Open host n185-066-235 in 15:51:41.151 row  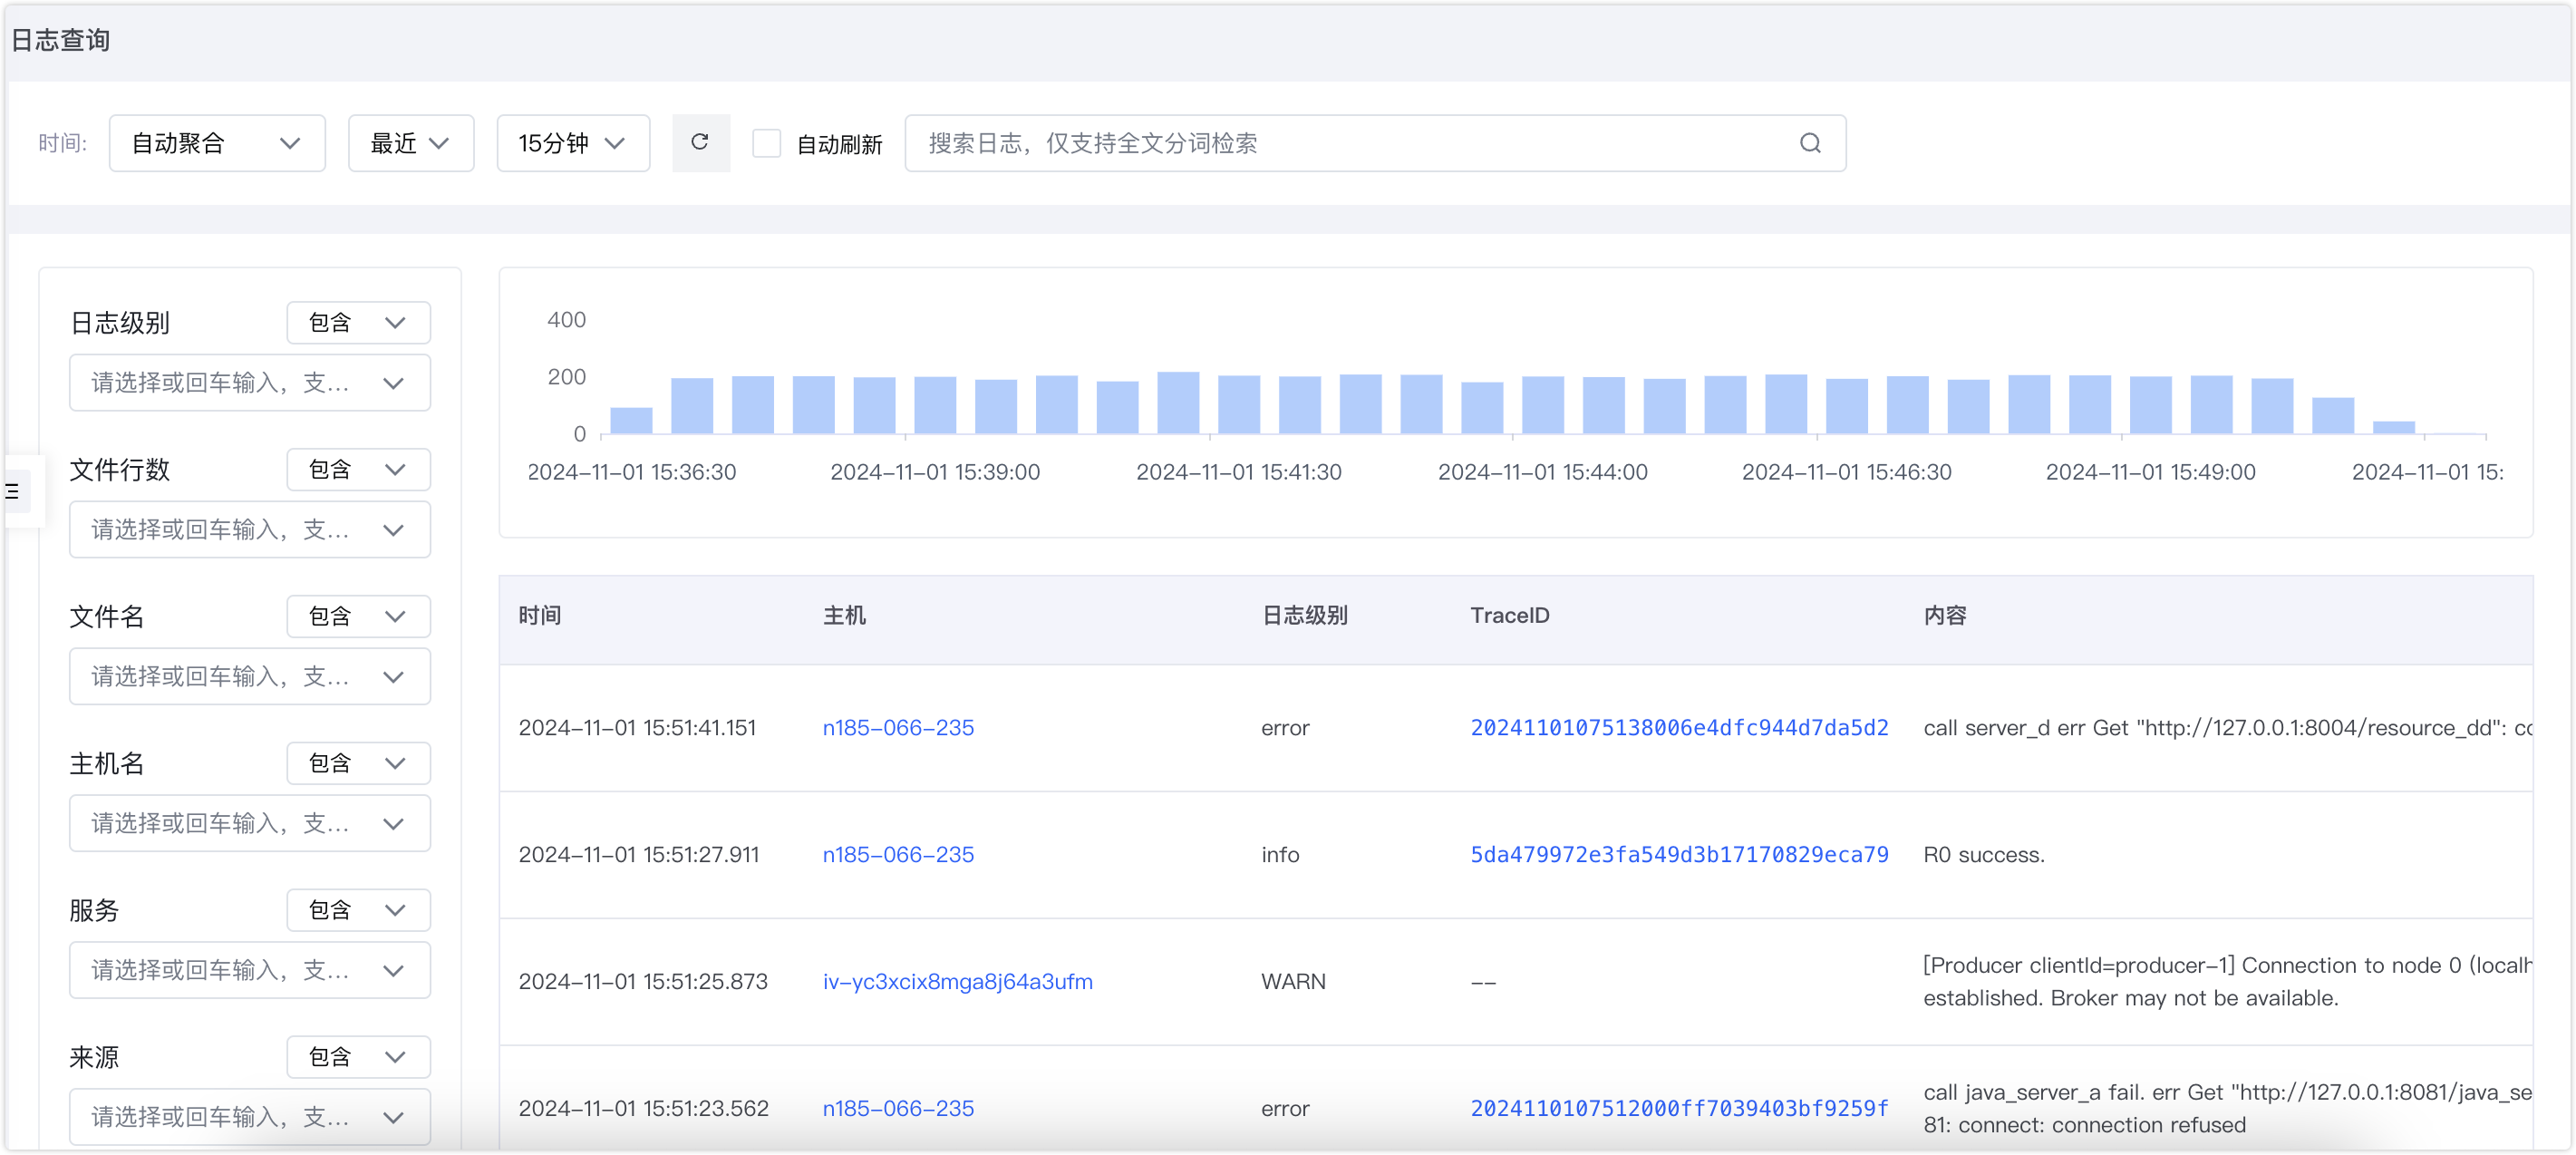(898, 728)
